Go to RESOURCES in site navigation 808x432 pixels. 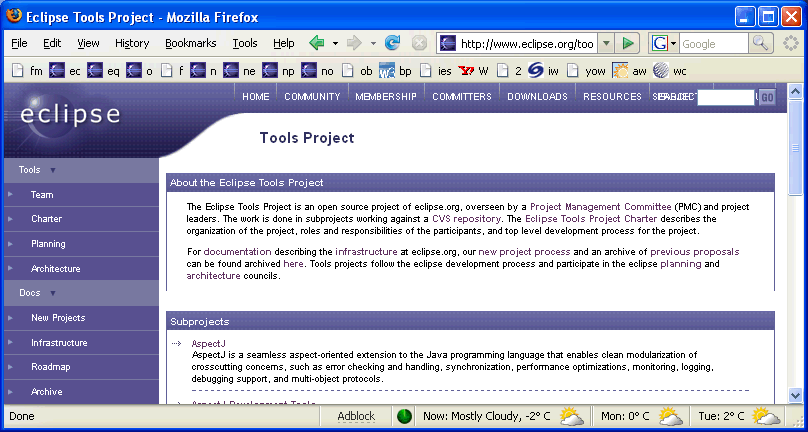(x=612, y=96)
